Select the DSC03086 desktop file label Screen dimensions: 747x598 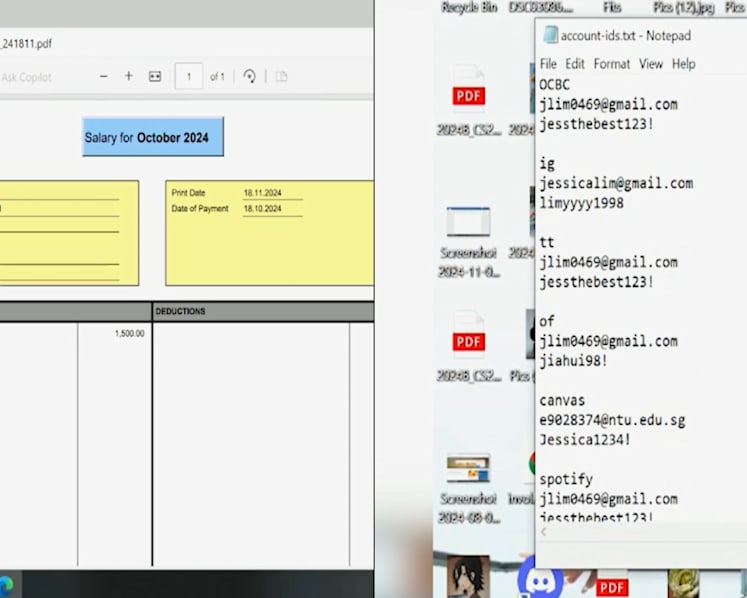(540, 7)
